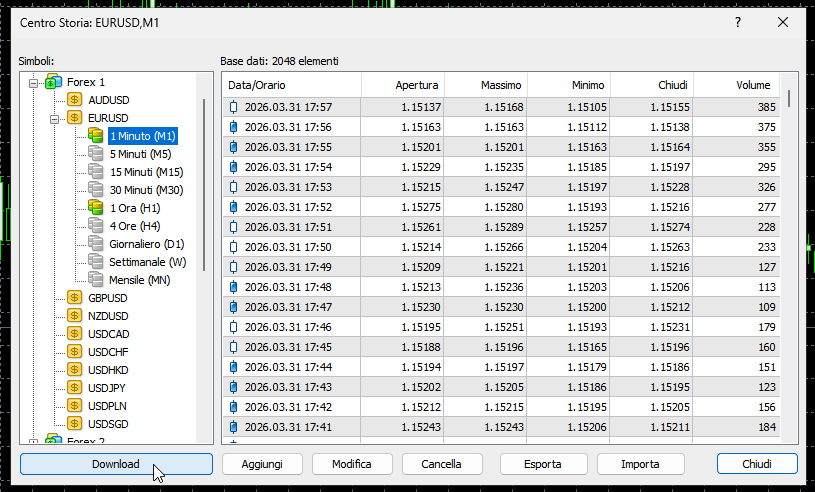Click the 4 Ore (H4) database icon
Viewport: 815px width, 492px height.
96,225
